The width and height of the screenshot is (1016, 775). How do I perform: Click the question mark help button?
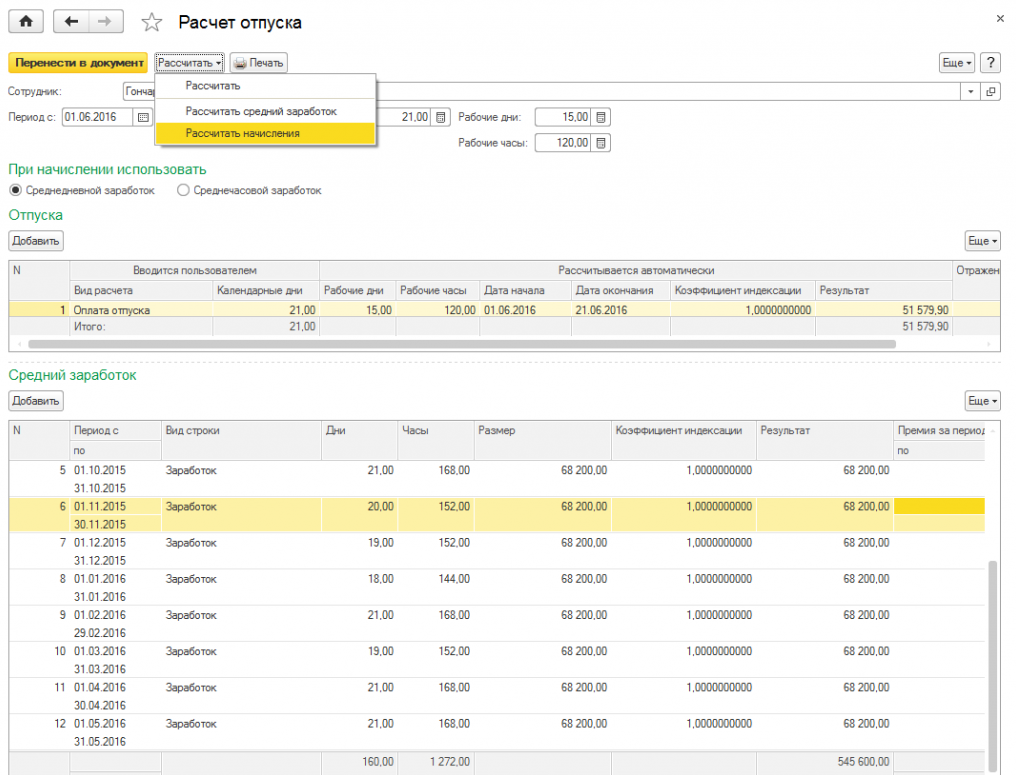[x=990, y=63]
